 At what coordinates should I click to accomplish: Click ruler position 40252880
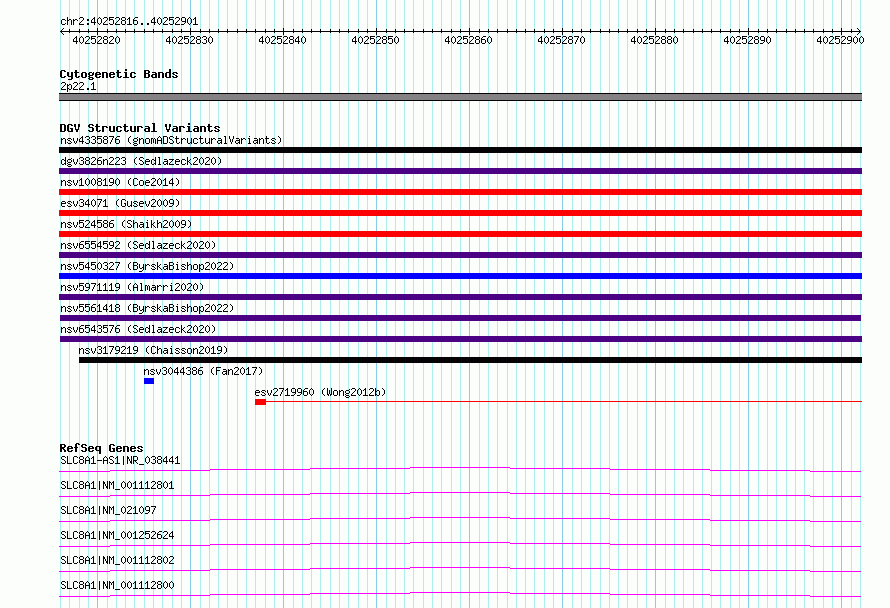(654, 40)
